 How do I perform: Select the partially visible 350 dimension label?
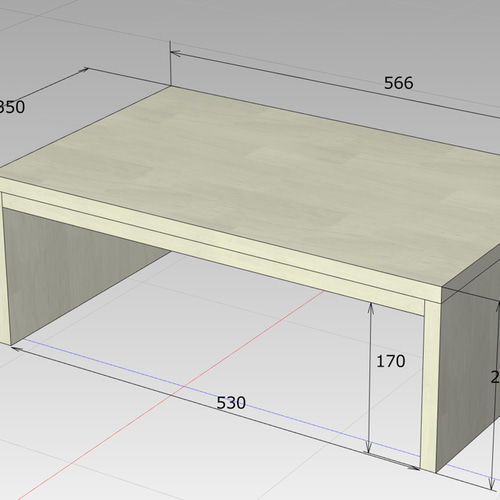pyautogui.click(x=12, y=107)
